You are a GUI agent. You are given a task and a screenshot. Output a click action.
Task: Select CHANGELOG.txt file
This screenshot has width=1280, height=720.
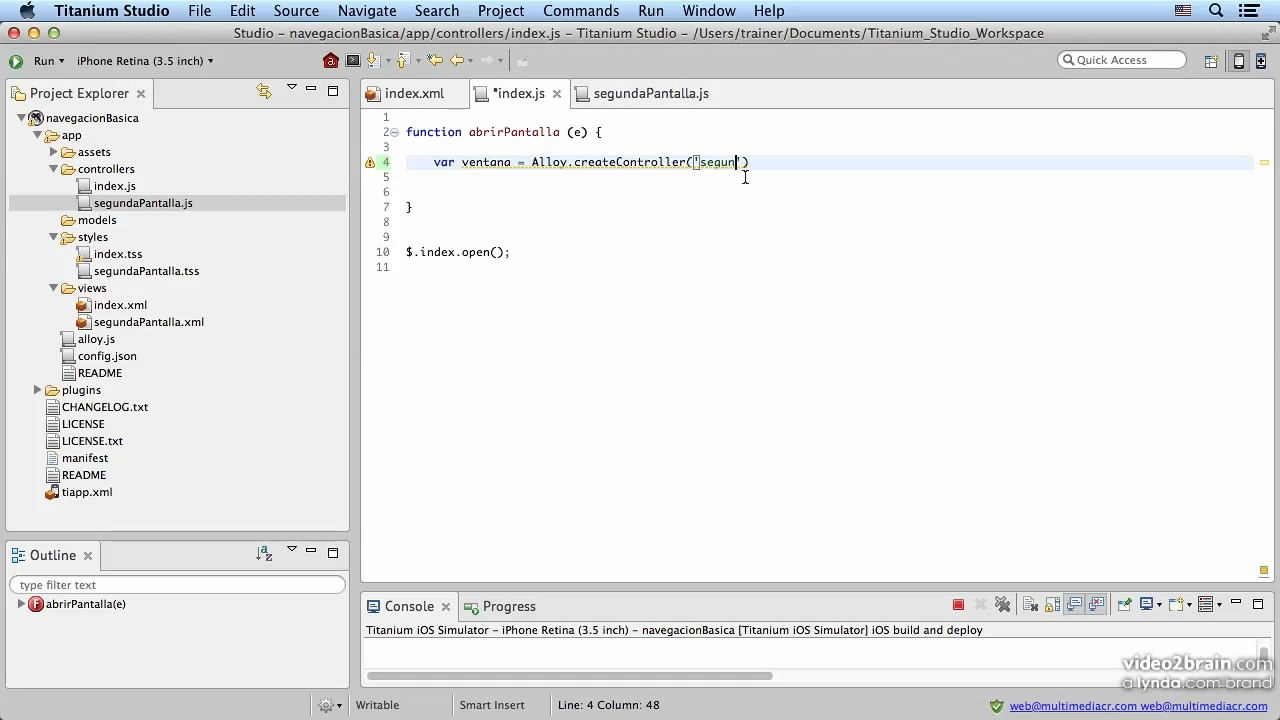point(105,407)
